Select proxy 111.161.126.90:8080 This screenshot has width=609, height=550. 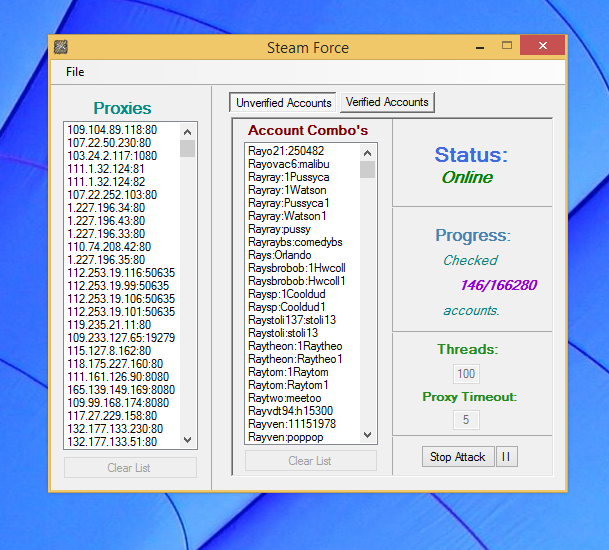coord(118,377)
